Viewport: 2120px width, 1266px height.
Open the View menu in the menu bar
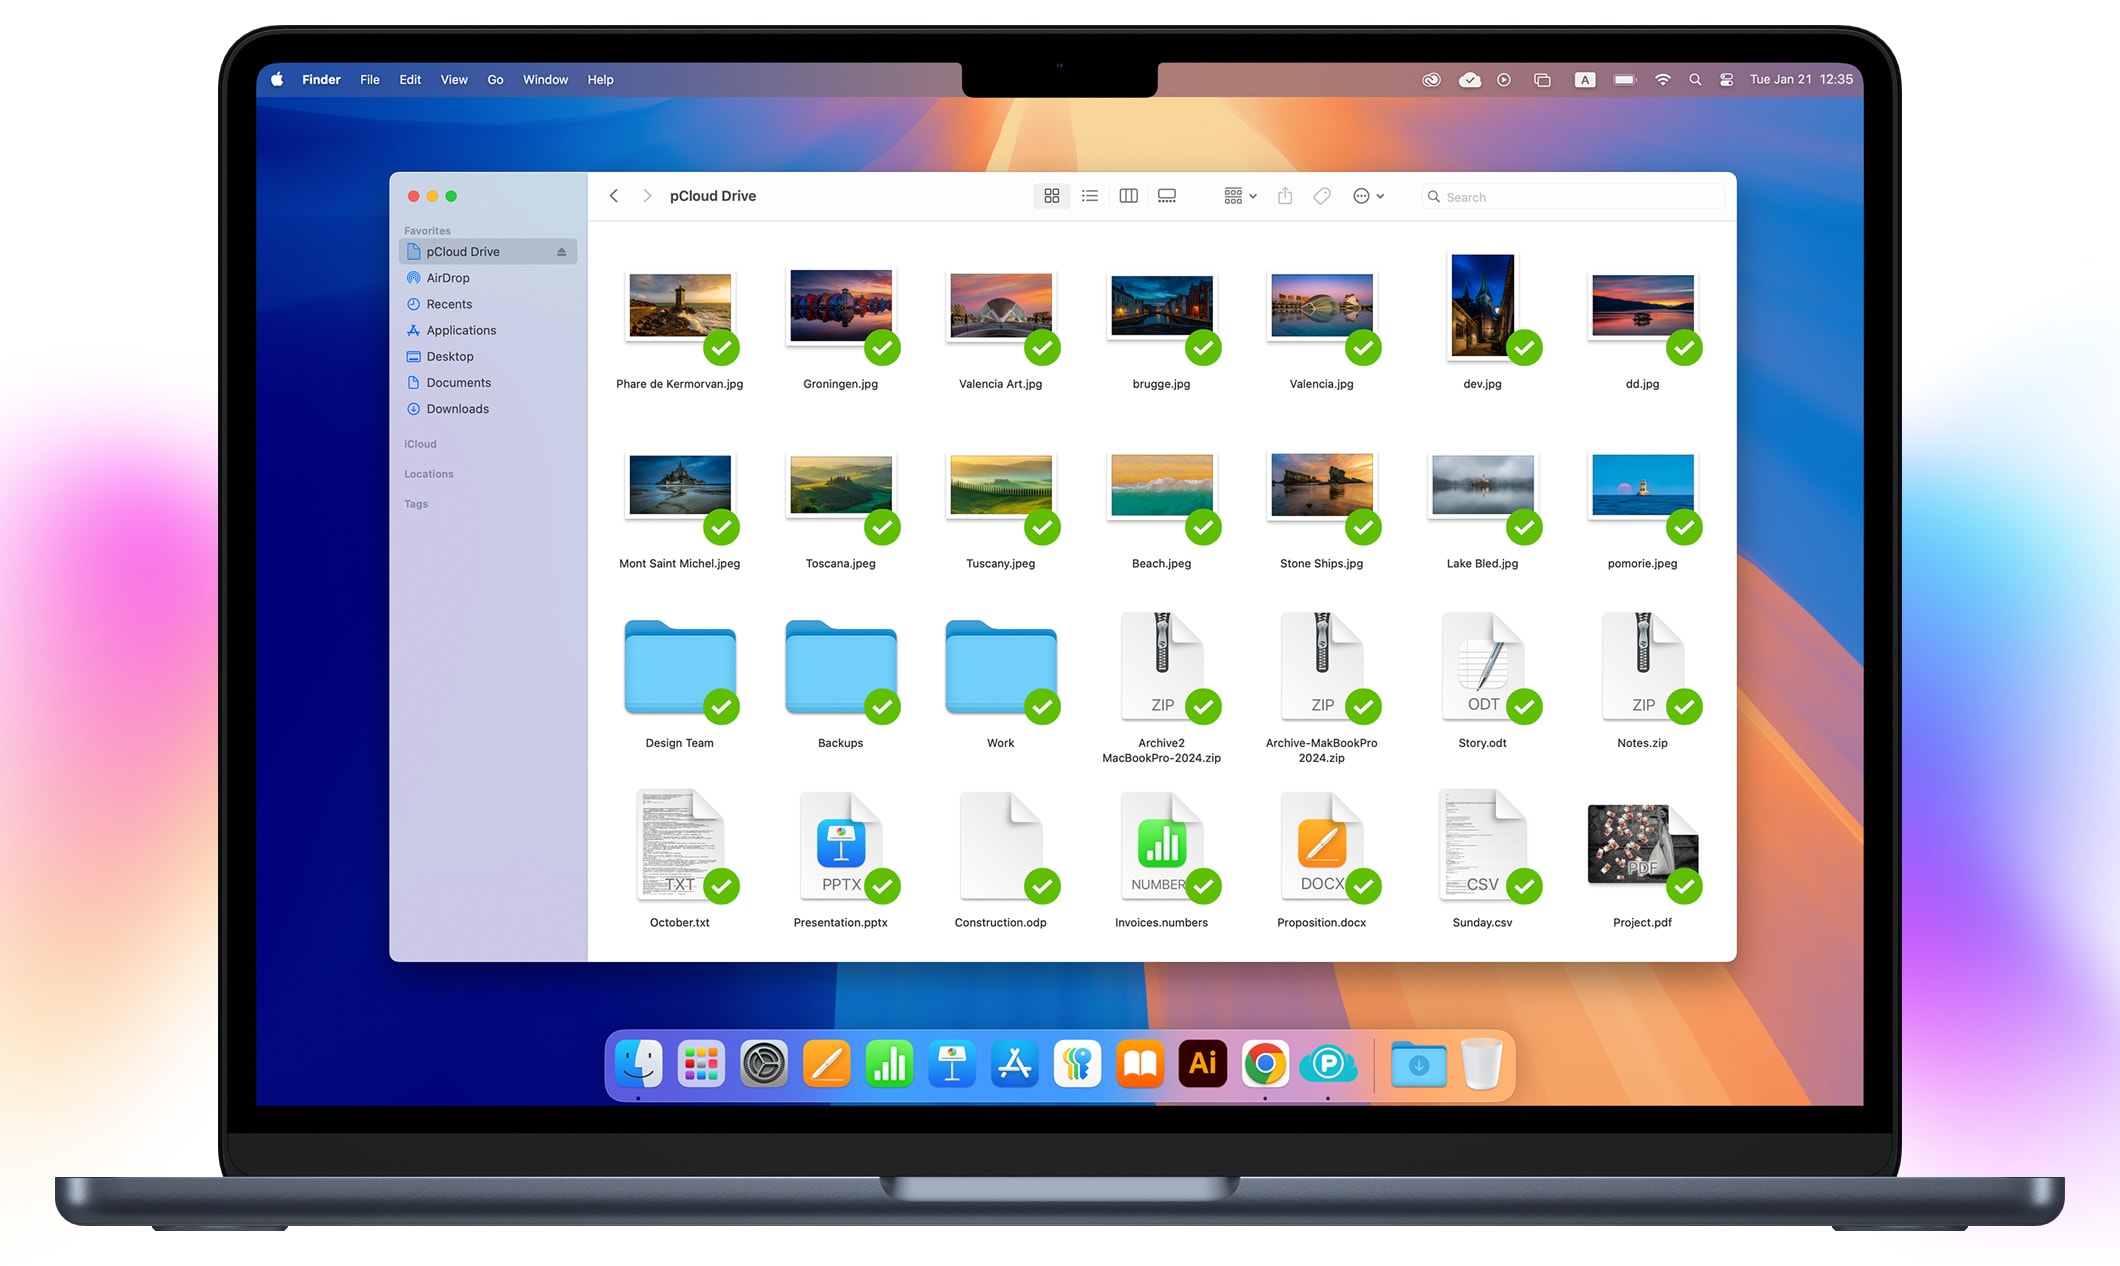[454, 79]
